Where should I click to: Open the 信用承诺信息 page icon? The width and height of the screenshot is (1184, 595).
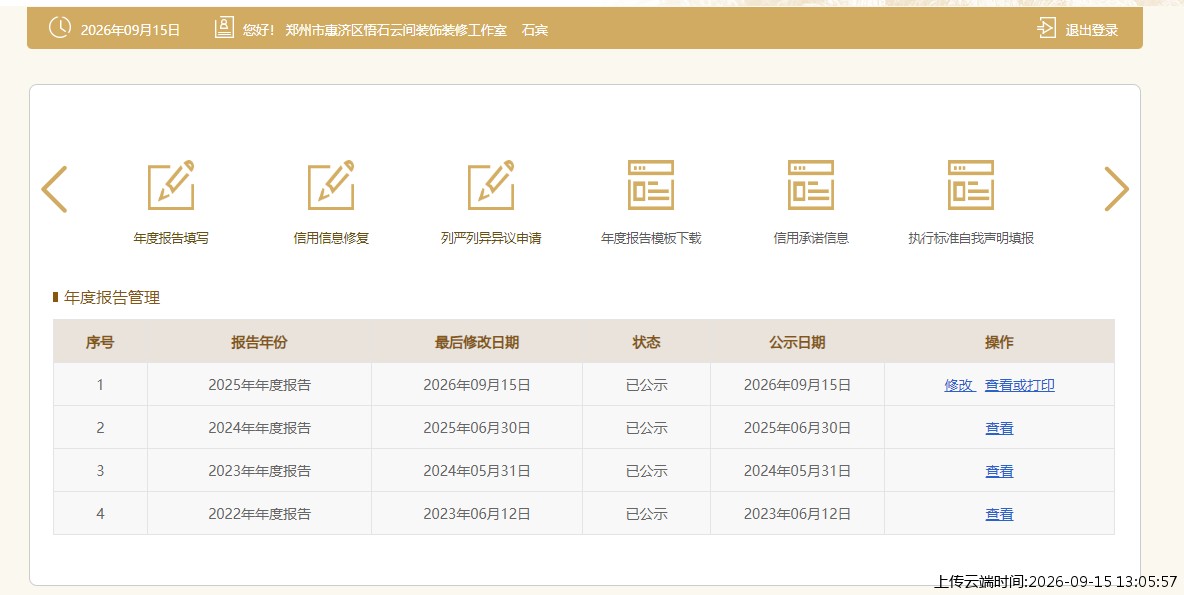tap(811, 185)
